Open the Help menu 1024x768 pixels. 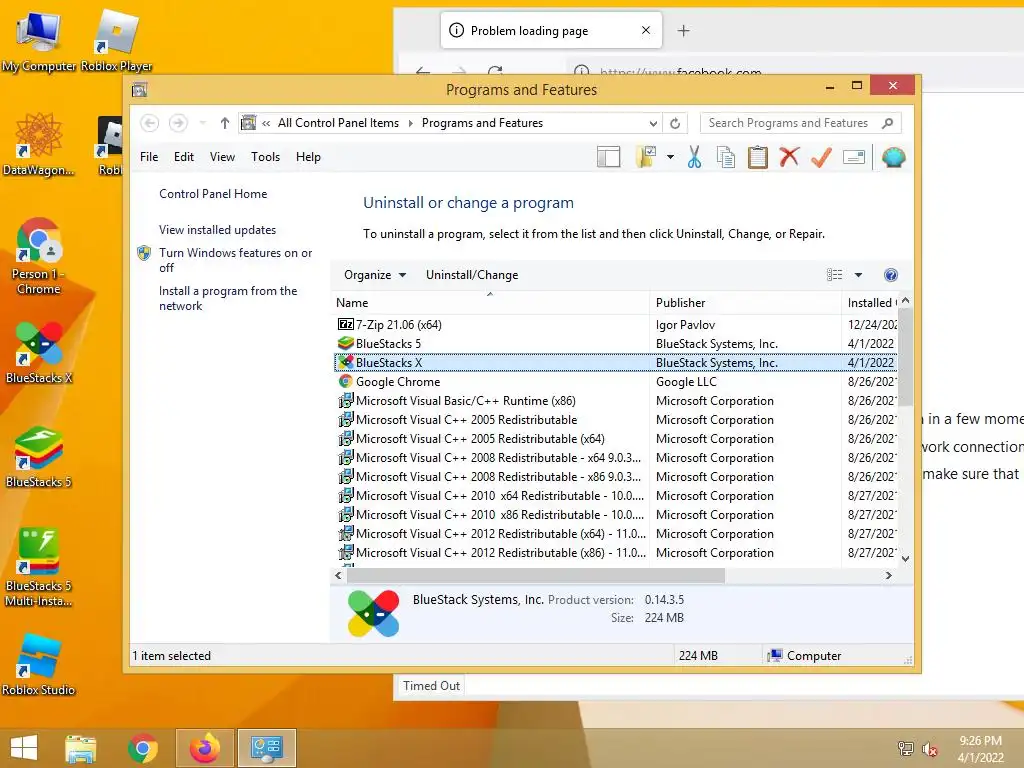coord(308,157)
